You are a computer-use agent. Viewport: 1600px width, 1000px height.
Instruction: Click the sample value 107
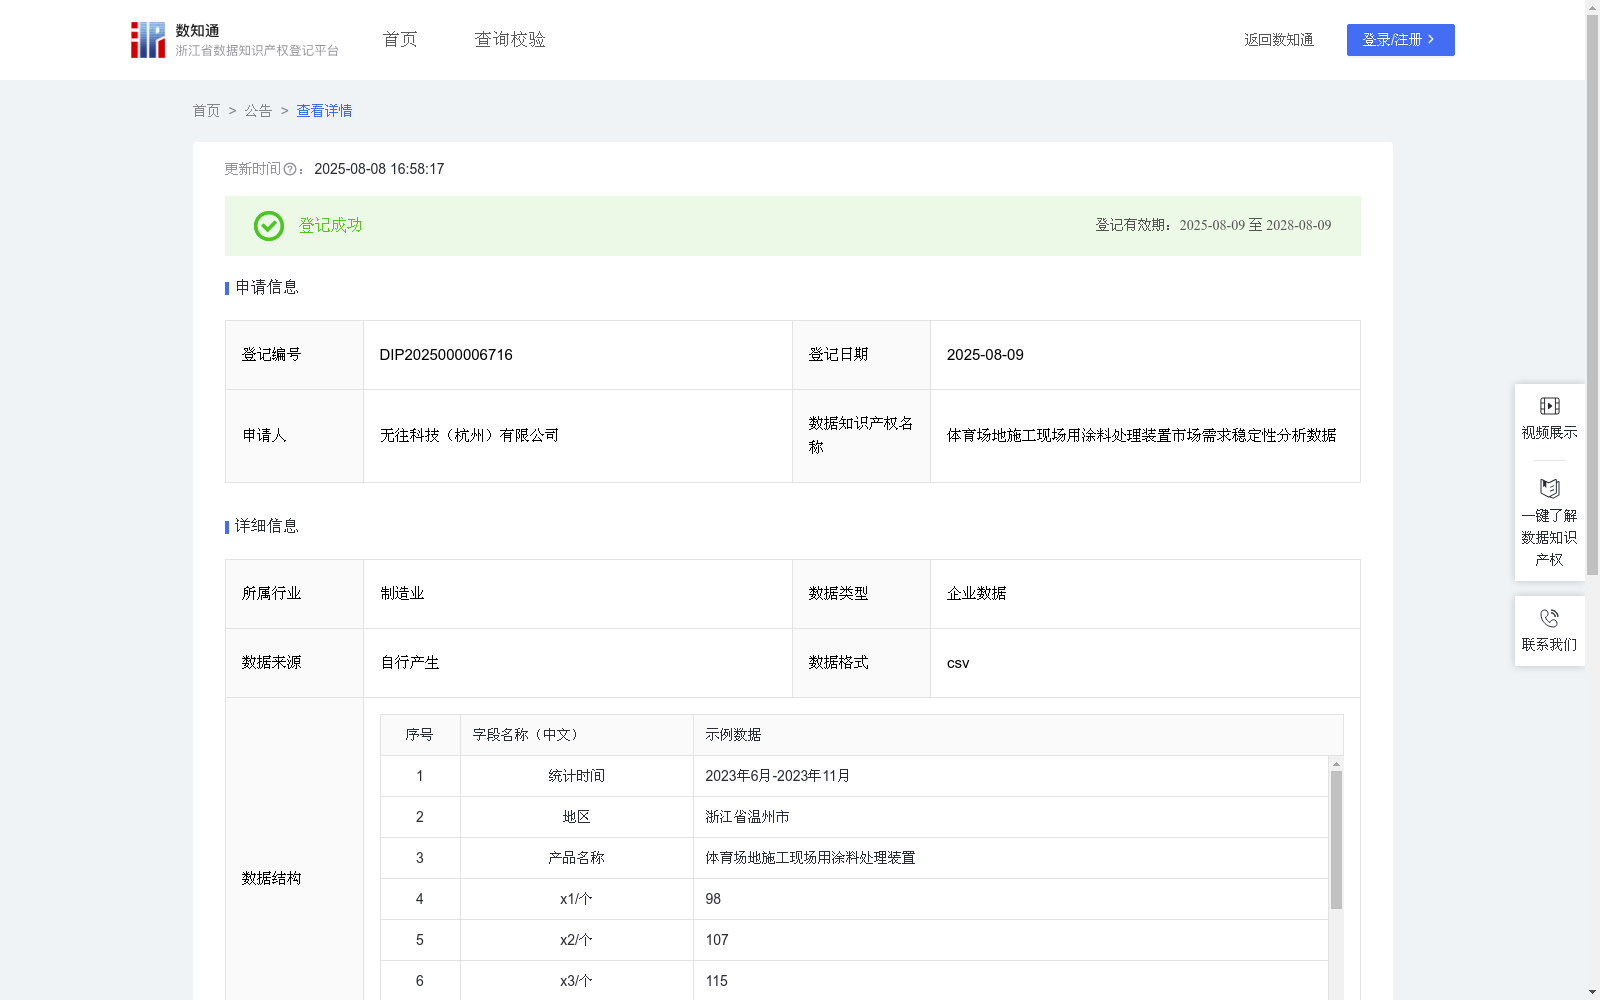point(717,940)
